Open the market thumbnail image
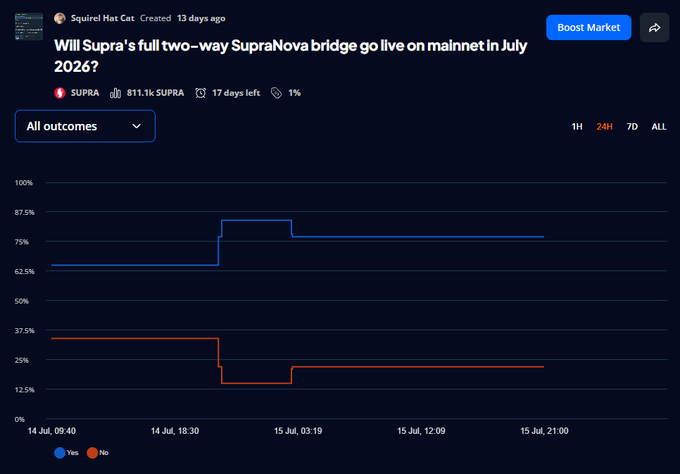 pyautogui.click(x=29, y=26)
